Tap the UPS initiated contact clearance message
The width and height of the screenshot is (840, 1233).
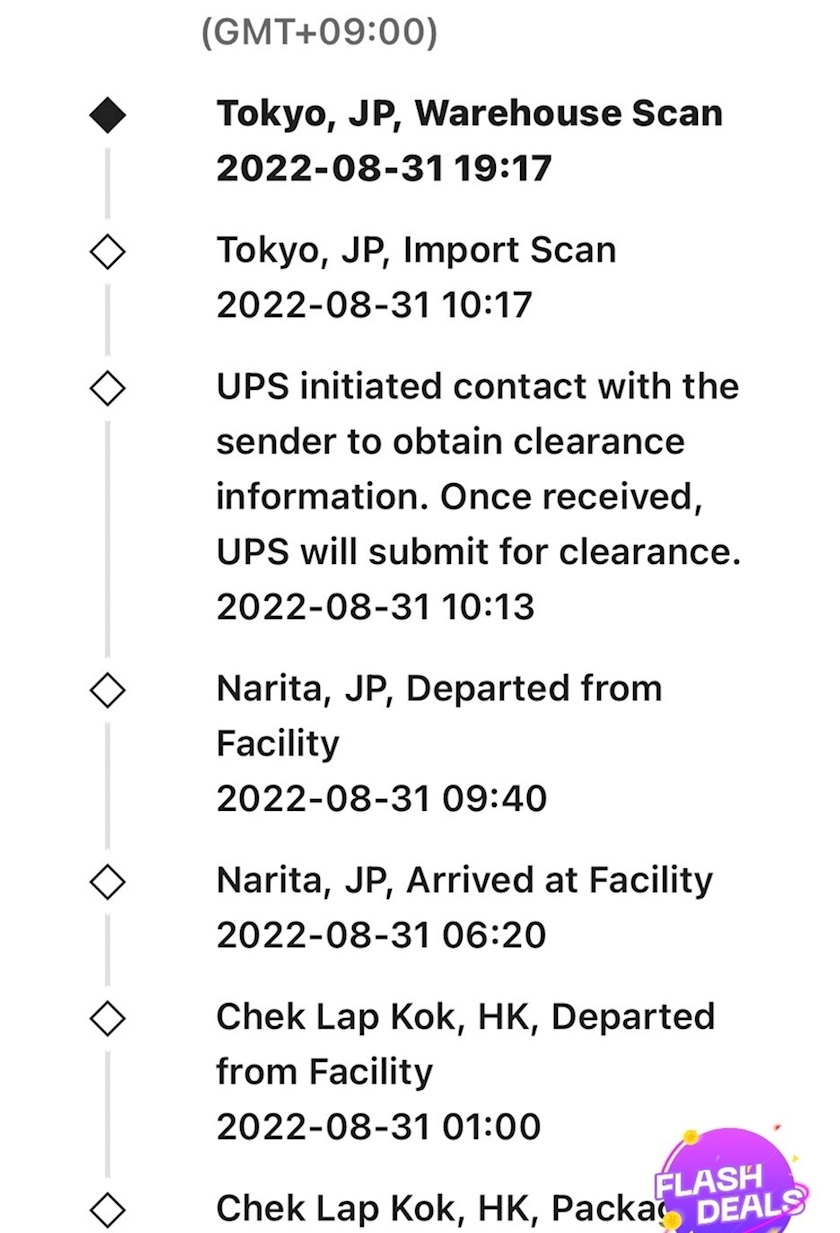tap(478, 469)
